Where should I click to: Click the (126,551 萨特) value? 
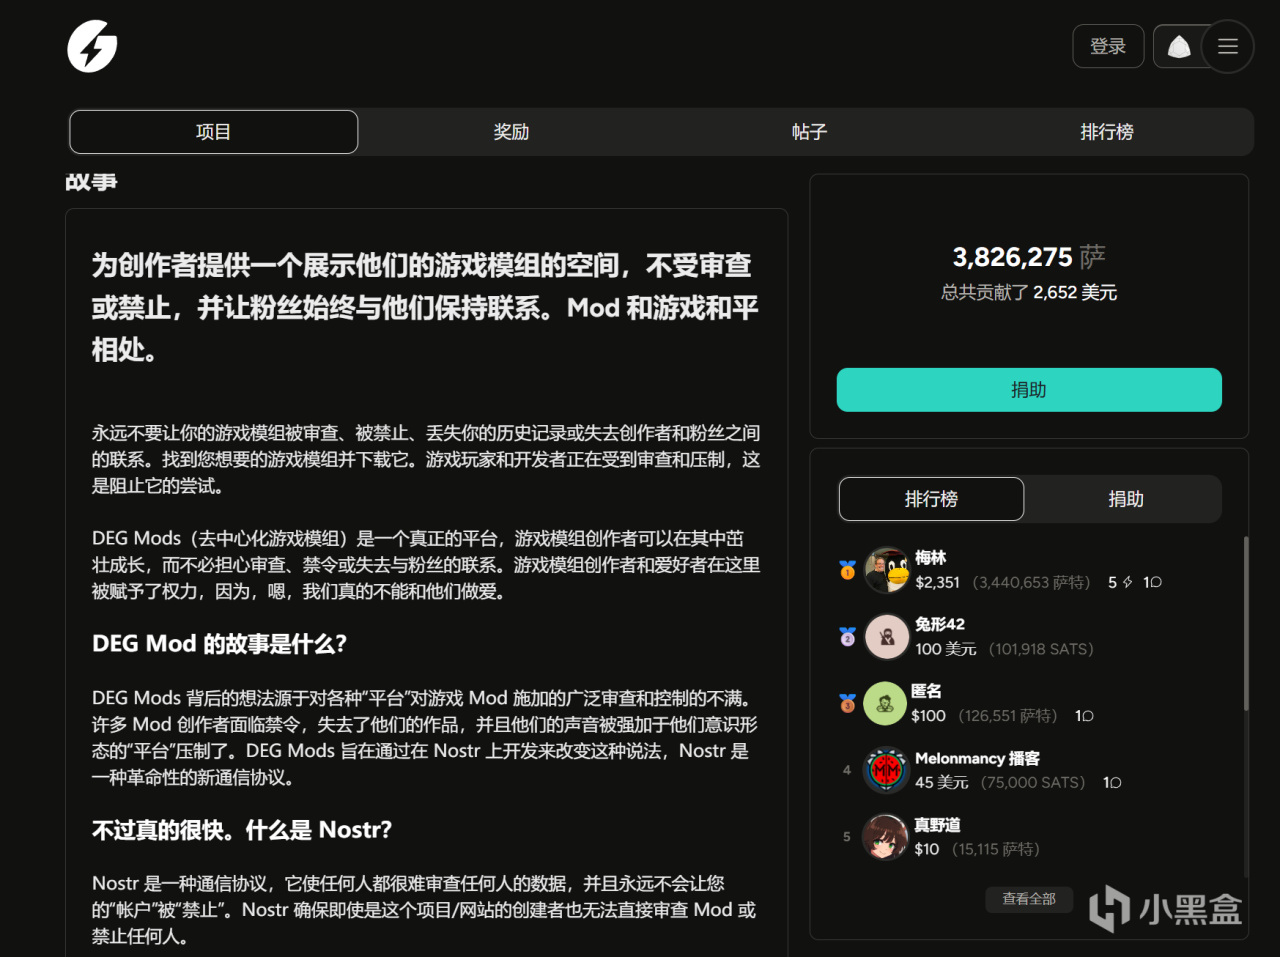1008,716
